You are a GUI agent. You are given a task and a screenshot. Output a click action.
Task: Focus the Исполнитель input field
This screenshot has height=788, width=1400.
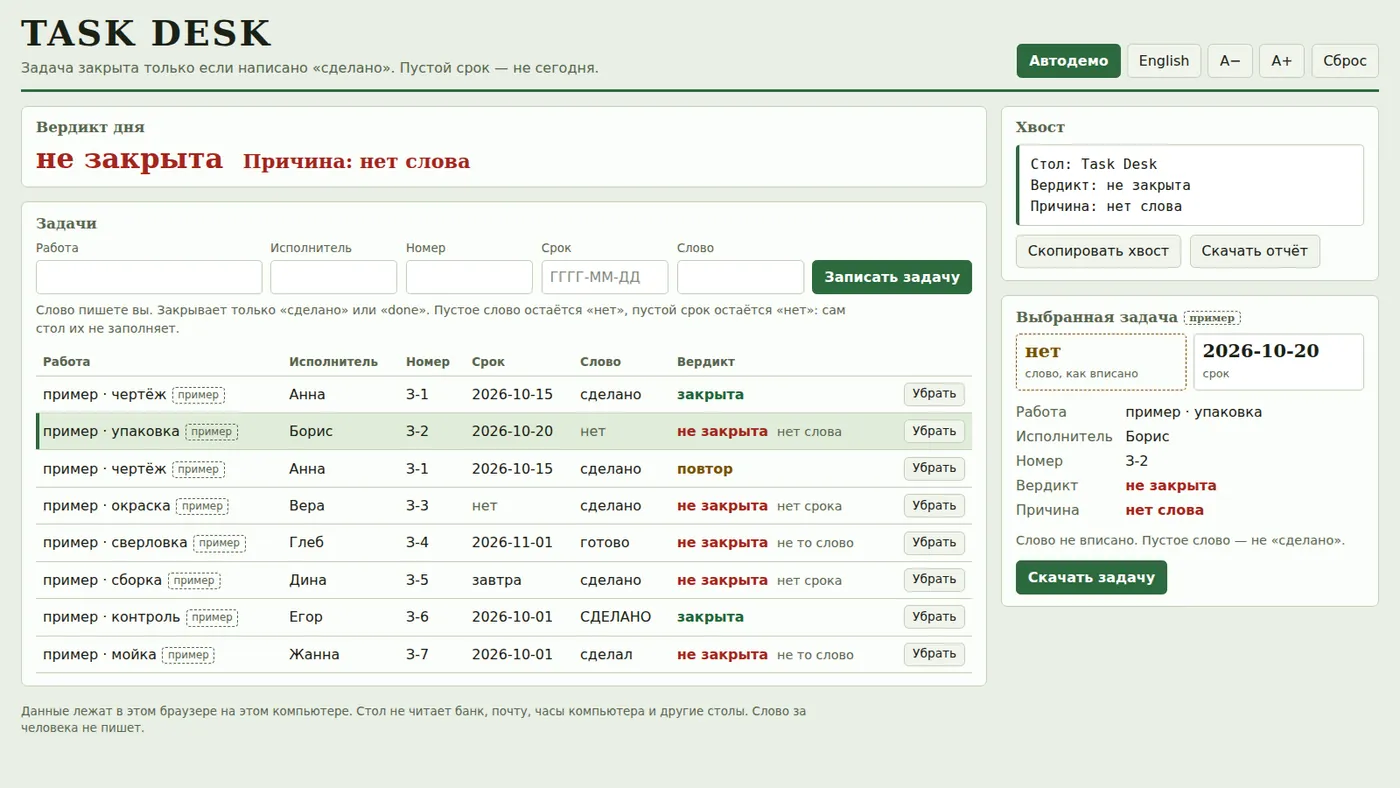click(334, 277)
